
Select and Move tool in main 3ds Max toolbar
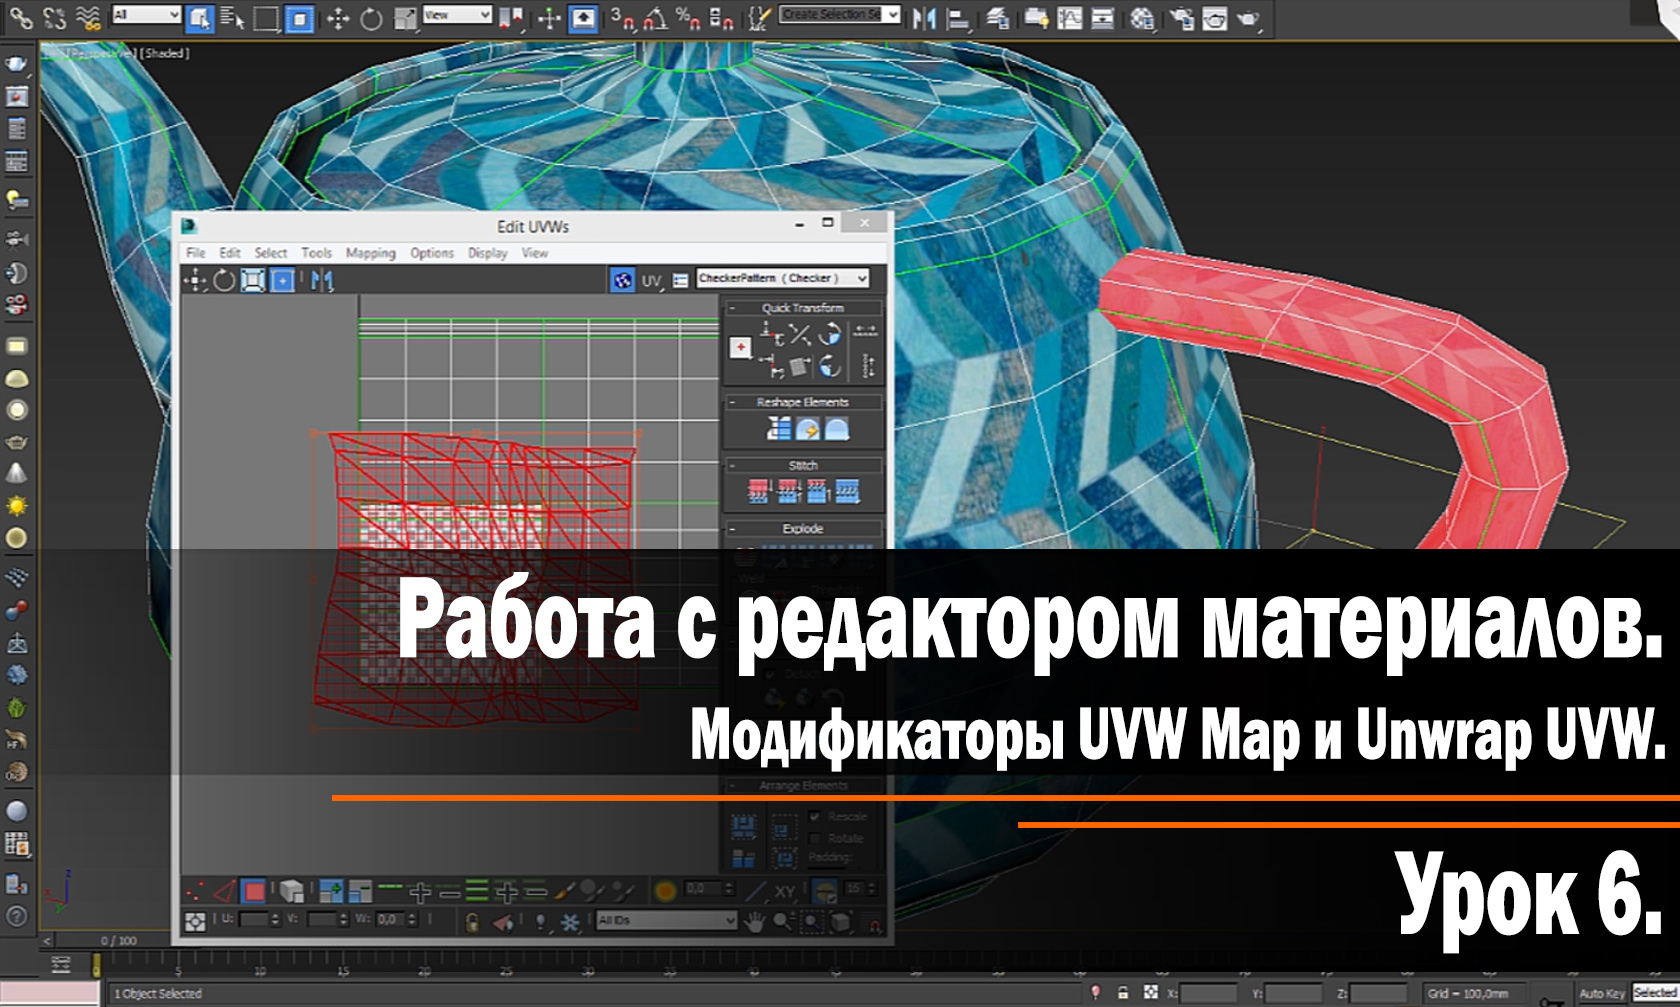[340, 15]
